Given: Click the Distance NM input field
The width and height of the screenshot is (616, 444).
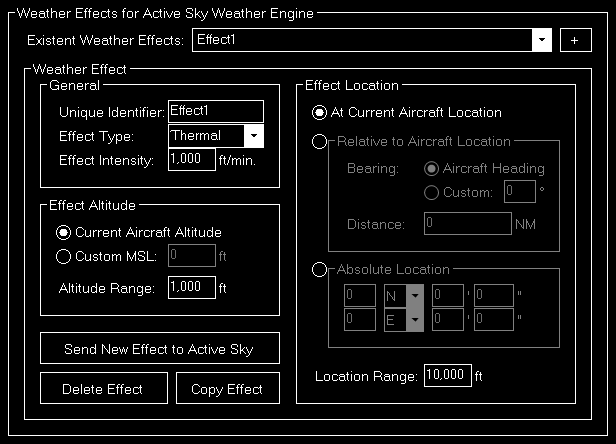Looking at the screenshot, I should pyautogui.click(x=468, y=223).
